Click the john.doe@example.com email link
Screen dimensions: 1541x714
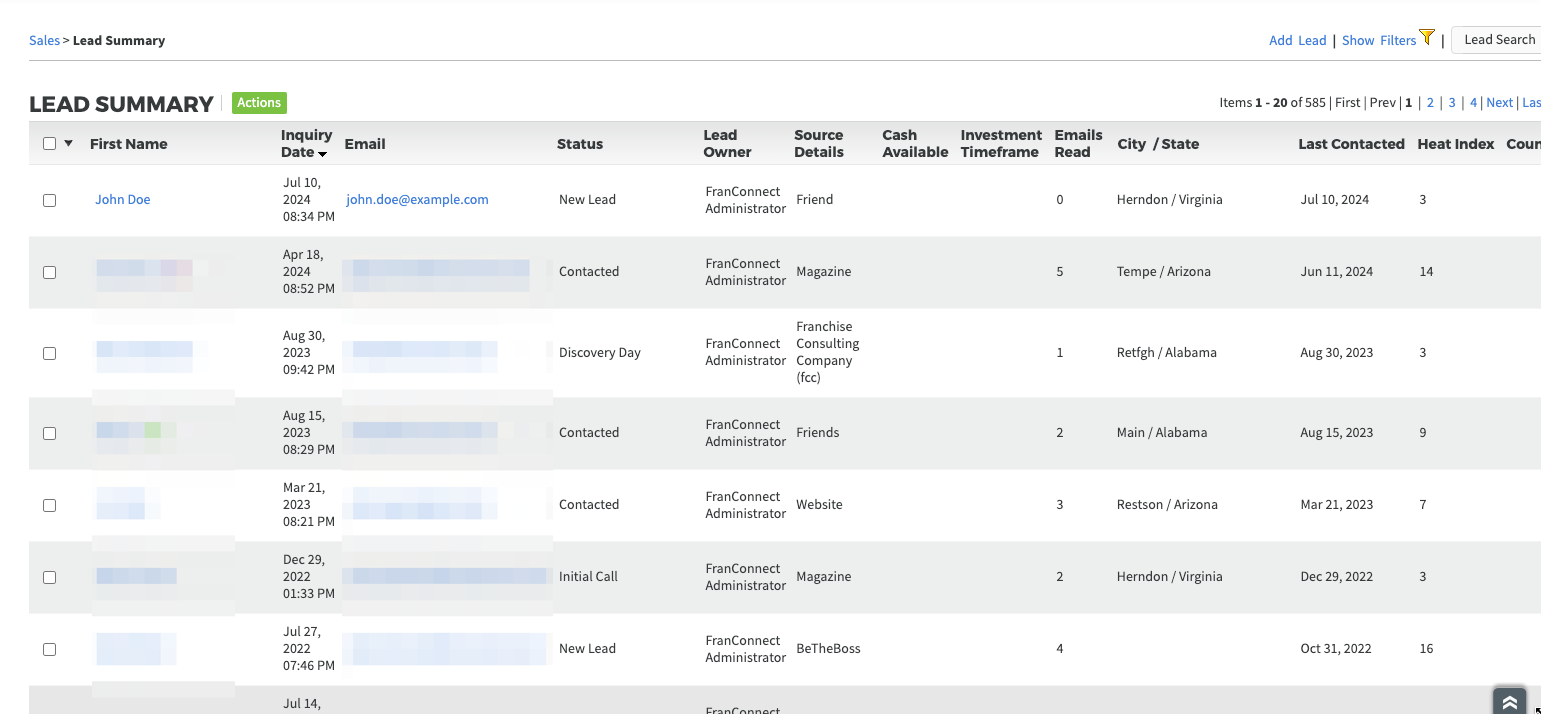click(x=417, y=200)
